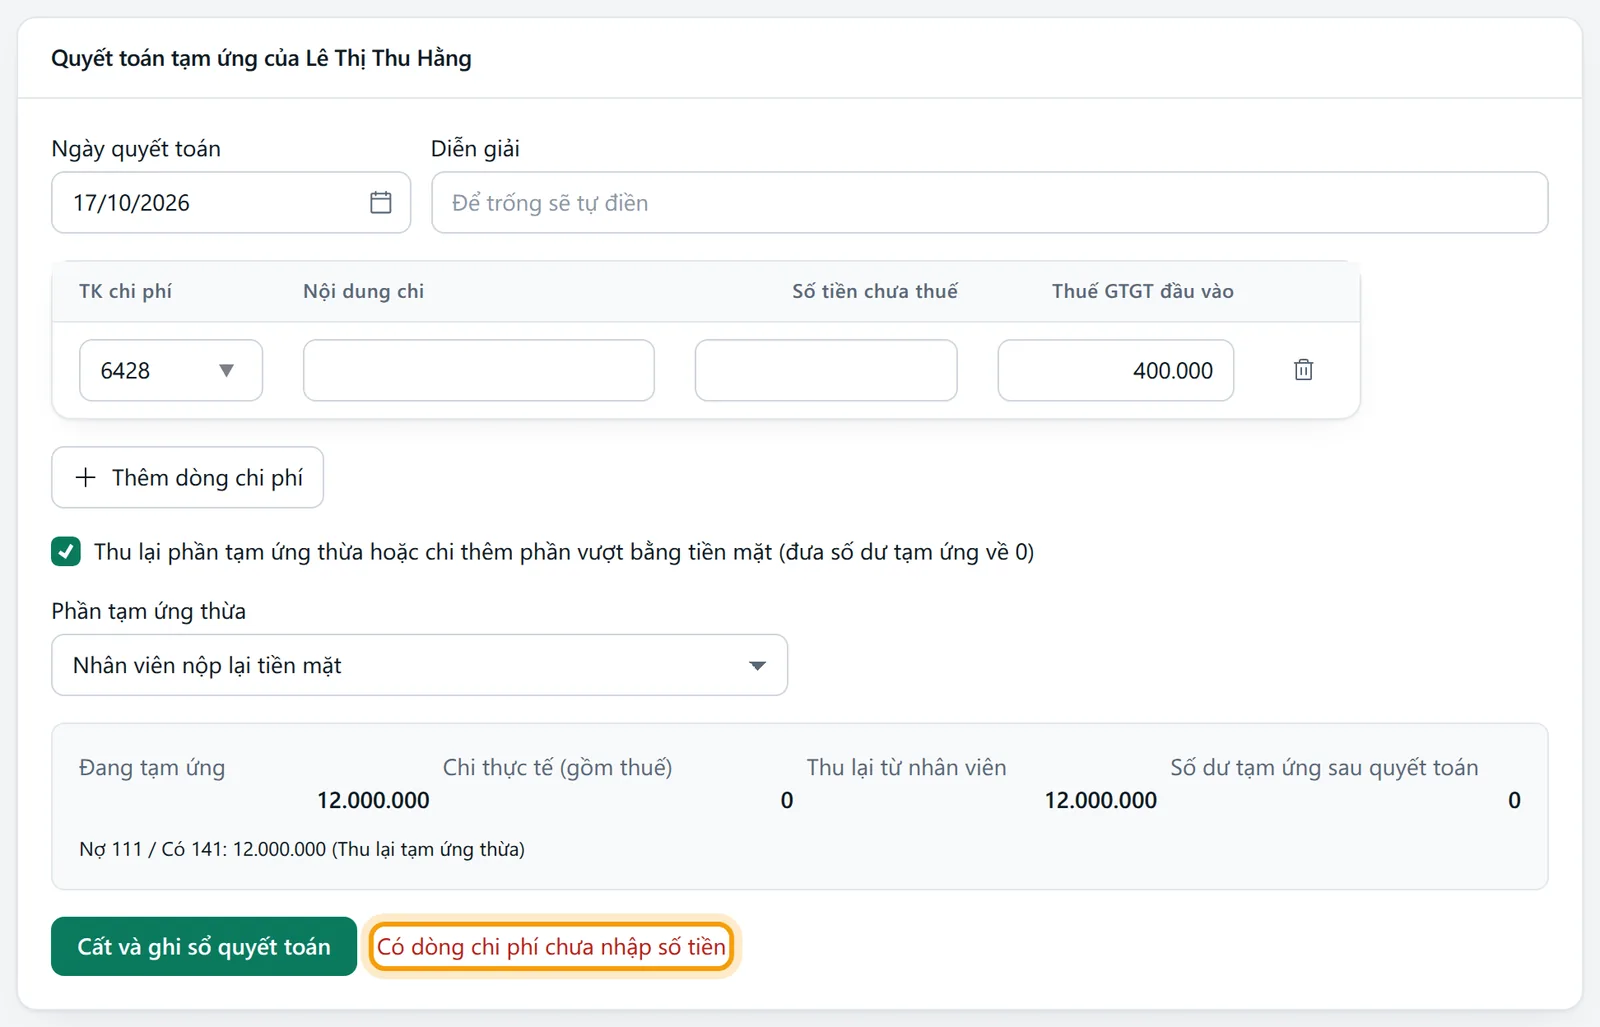This screenshot has height=1027, width=1600.
Task: Click the Thuế GTGT đầu vào column header
Action: tap(1142, 291)
